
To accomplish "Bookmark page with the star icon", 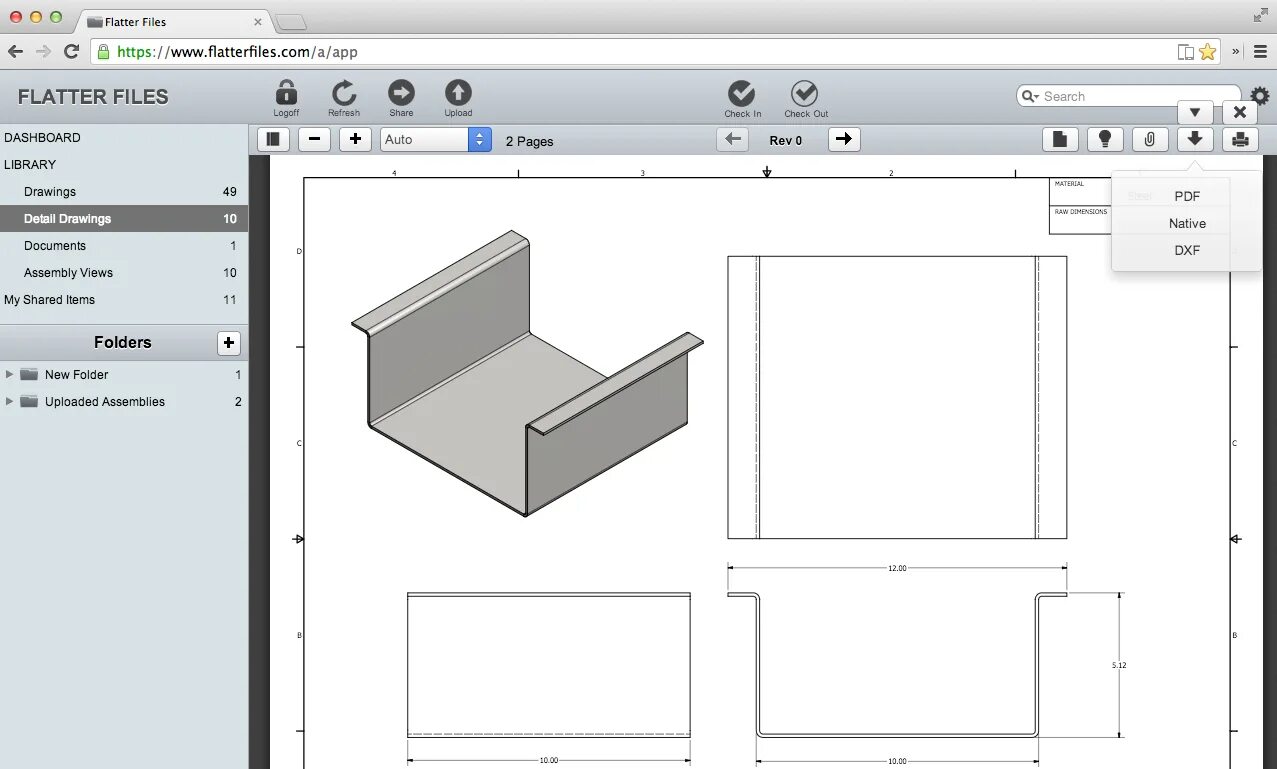I will pyautogui.click(x=1207, y=52).
